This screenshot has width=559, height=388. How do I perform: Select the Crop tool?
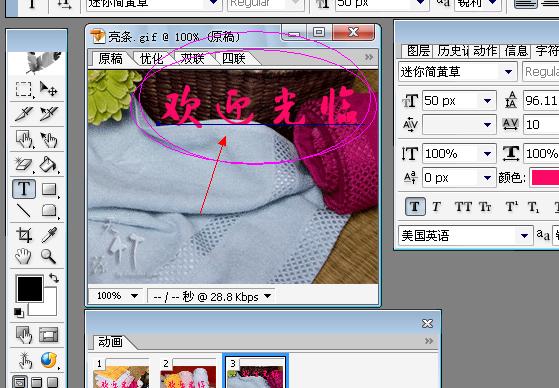24,235
